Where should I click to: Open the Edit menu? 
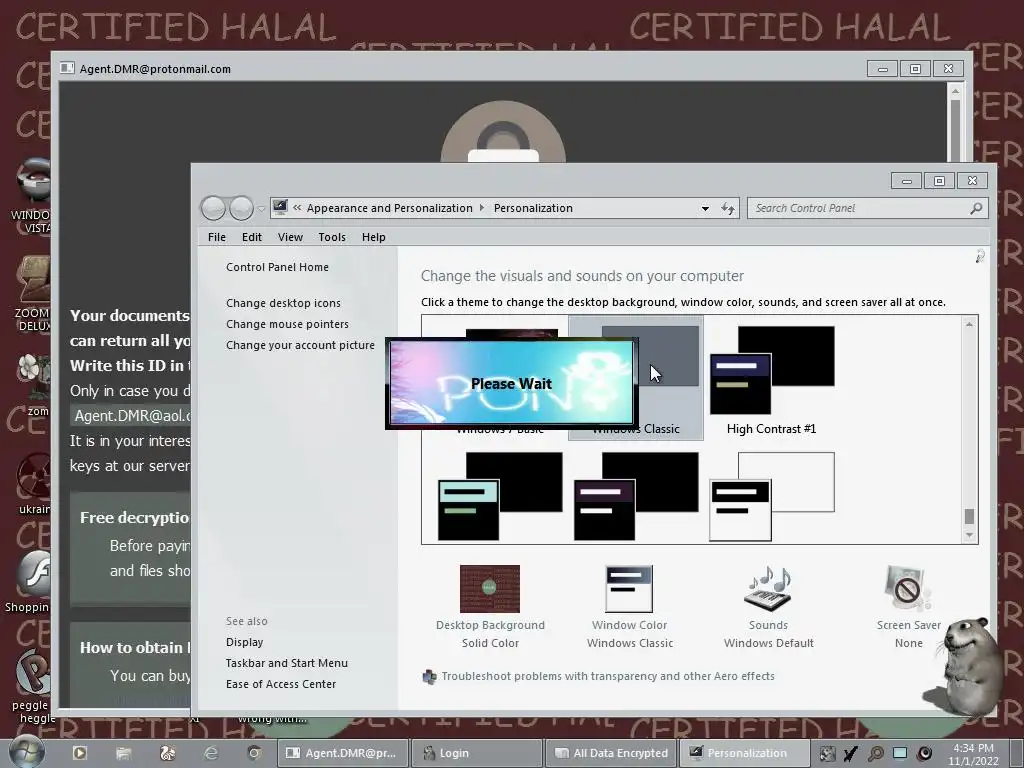pyautogui.click(x=251, y=237)
